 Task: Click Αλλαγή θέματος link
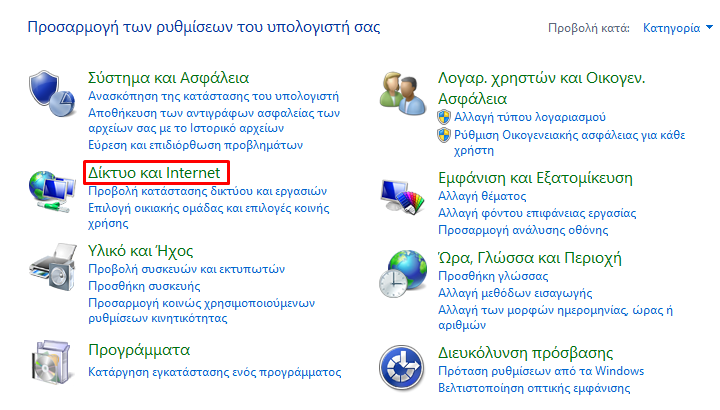click(x=482, y=196)
